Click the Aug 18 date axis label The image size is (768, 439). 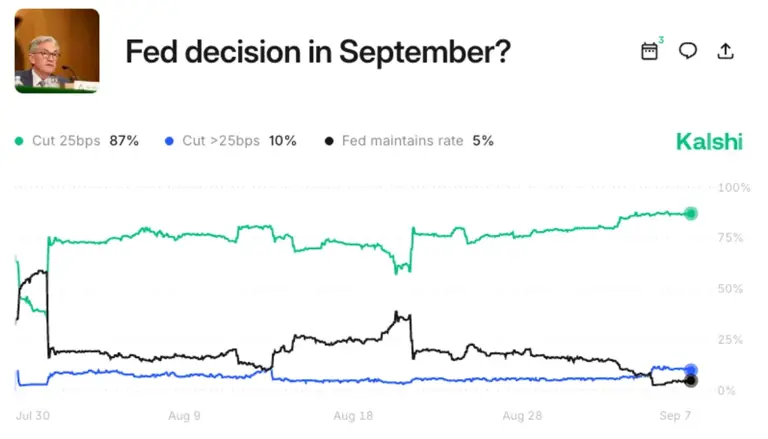pyautogui.click(x=353, y=416)
